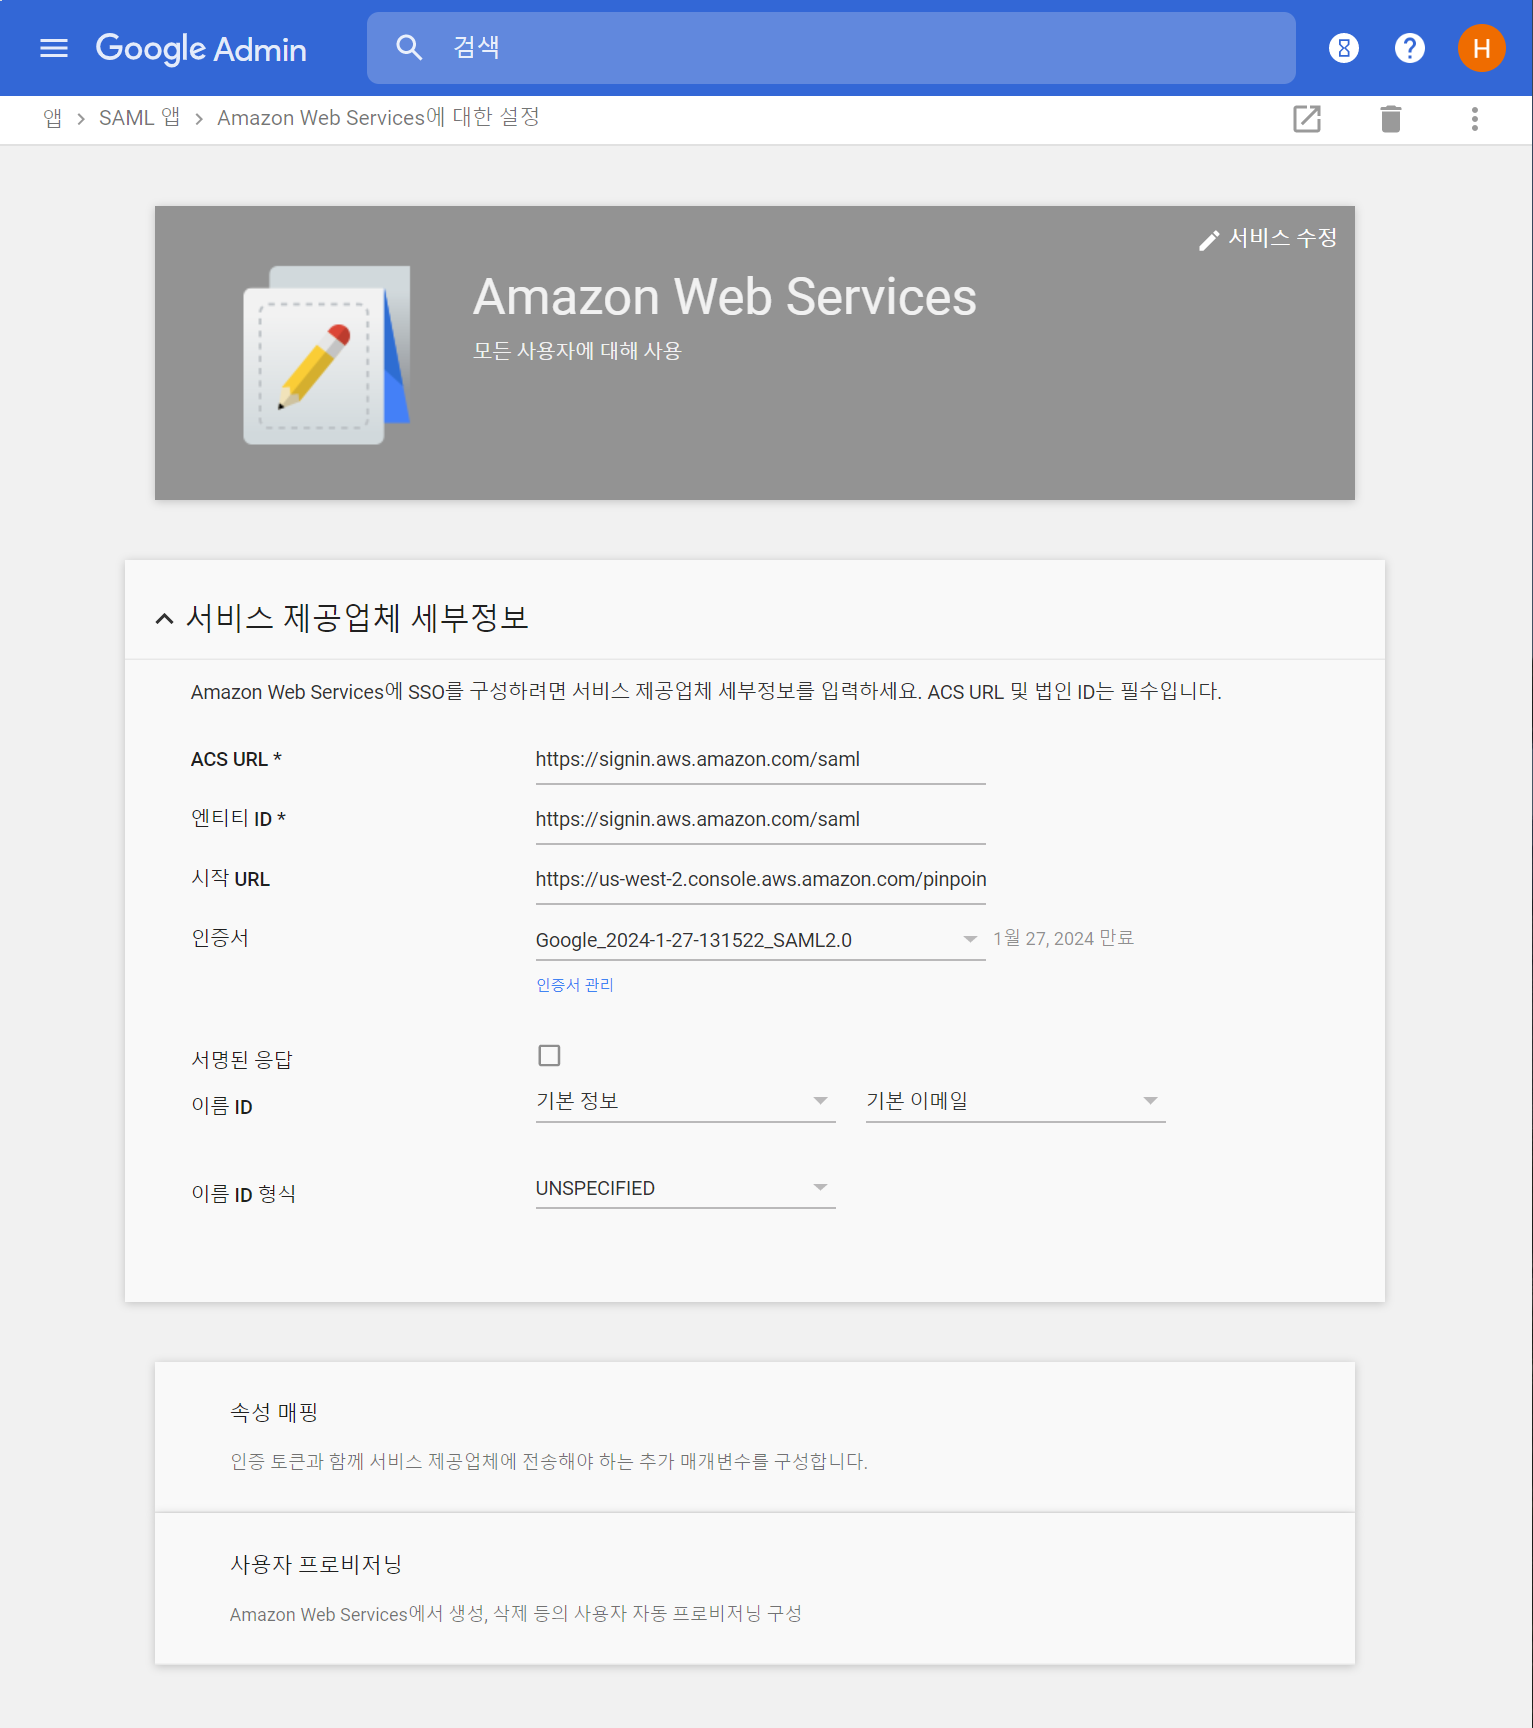Click the search magnifier icon

point(409,47)
